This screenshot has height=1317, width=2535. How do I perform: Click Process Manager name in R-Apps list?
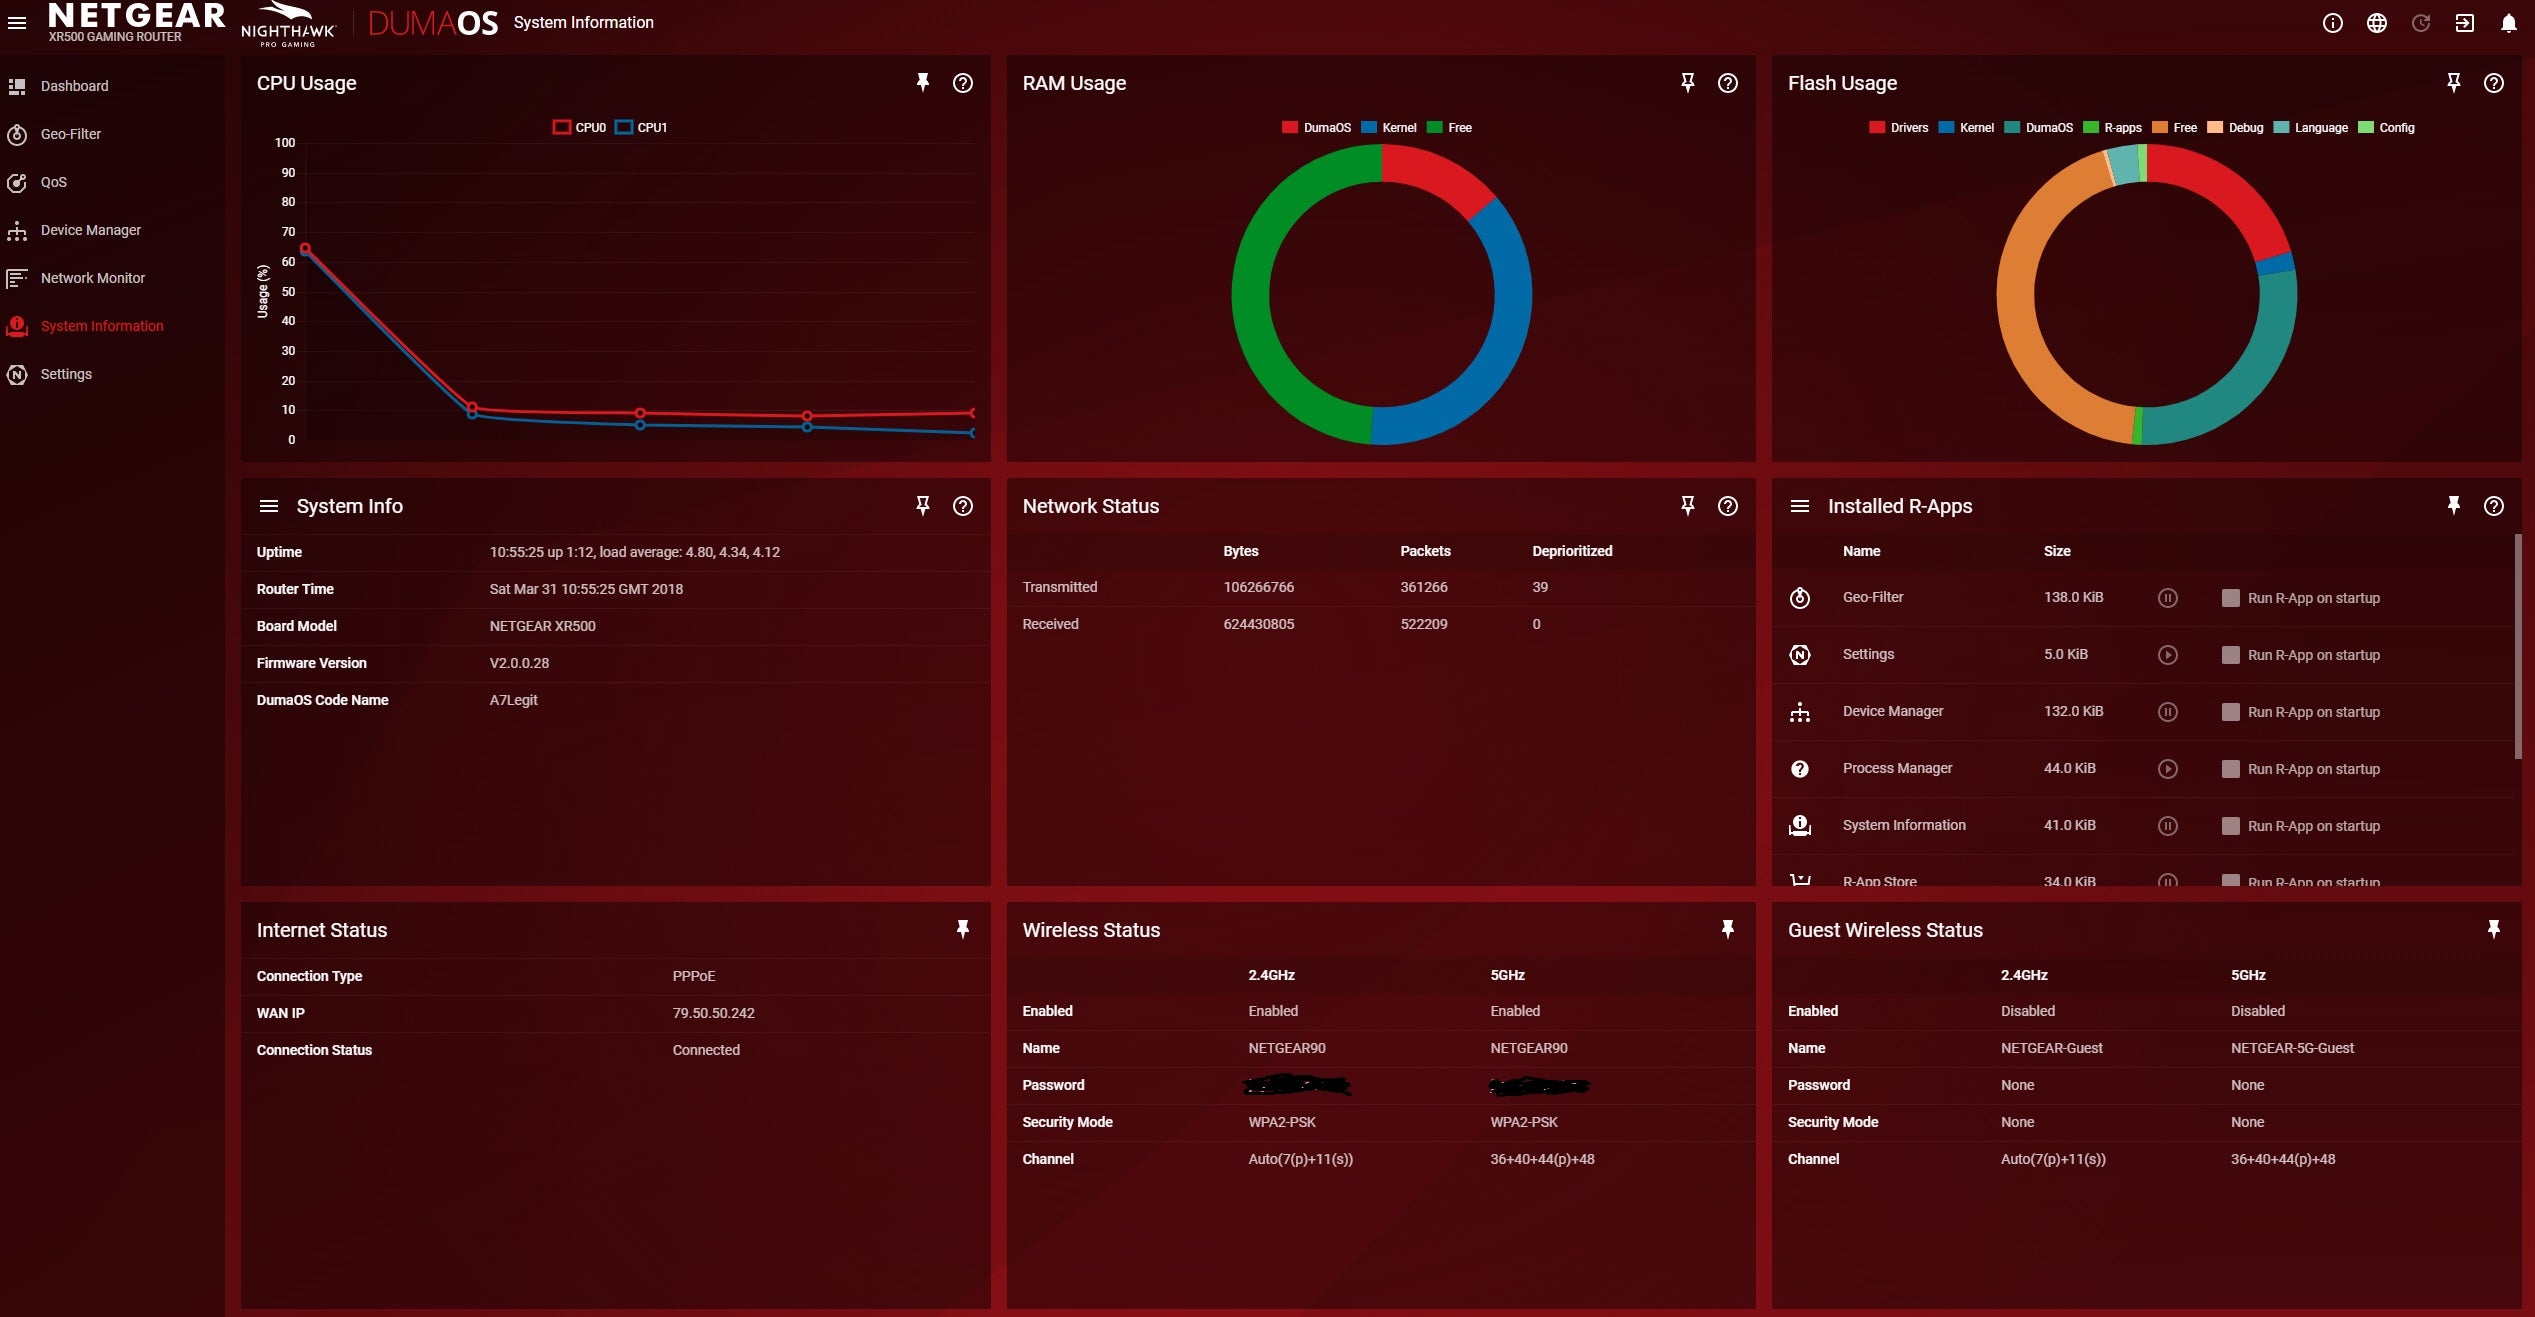tap(1897, 768)
